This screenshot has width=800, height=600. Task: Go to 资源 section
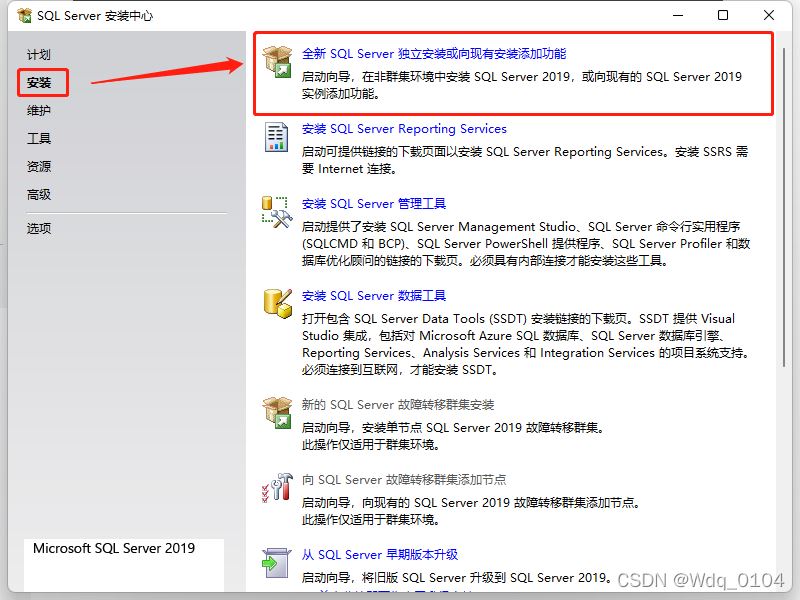[x=39, y=167]
